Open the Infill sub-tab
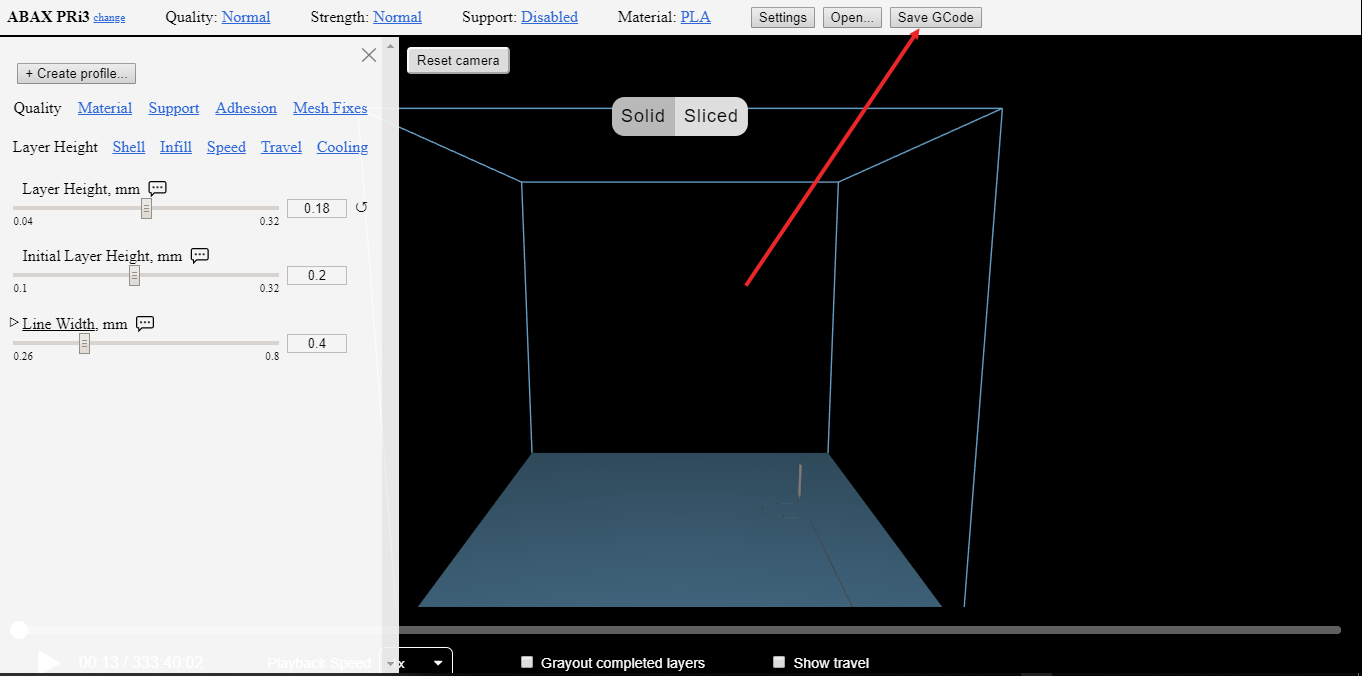This screenshot has height=676, width=1362. pyautogui.click(x=176, y=147)
